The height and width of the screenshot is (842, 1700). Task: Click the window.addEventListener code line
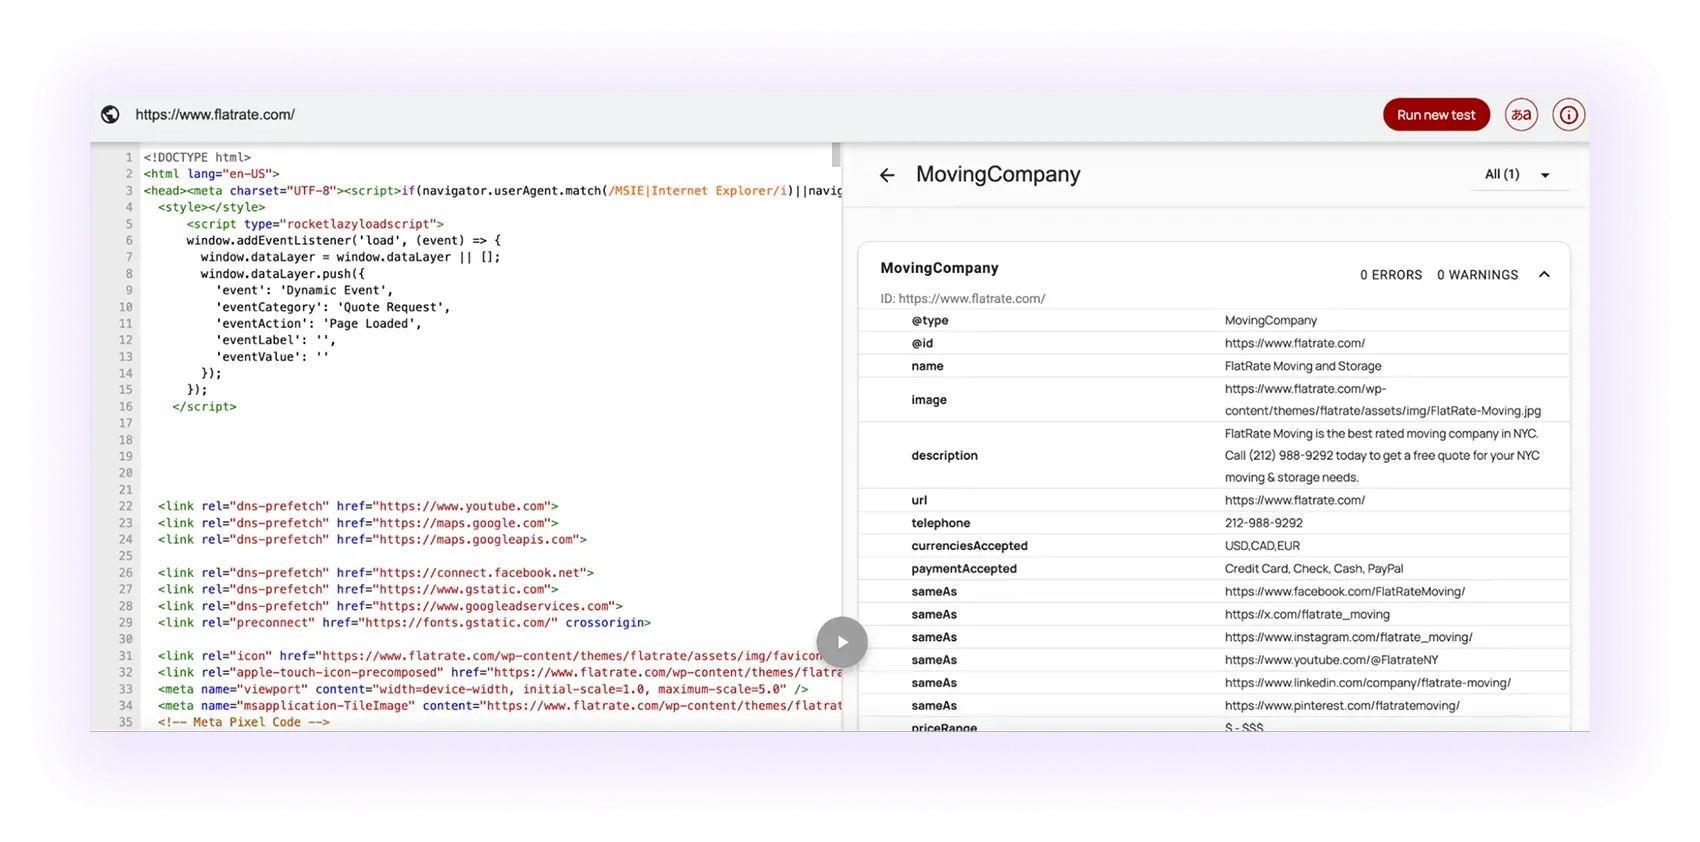tap(343, 240)
